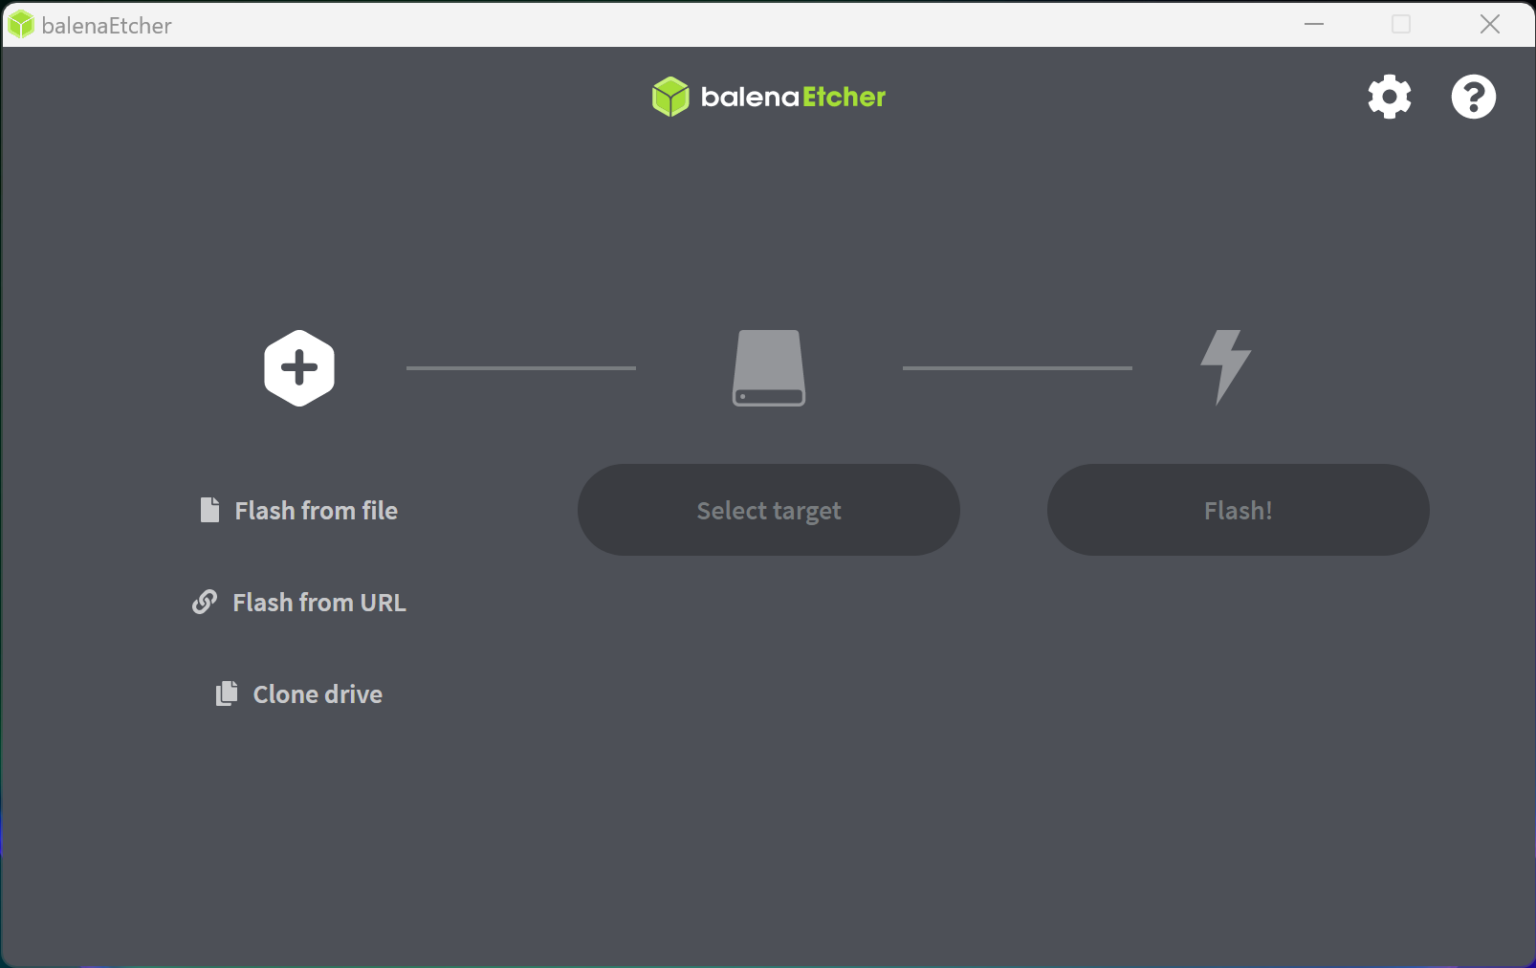Click the Select target button
Image resolution: width=1536 pixels, height=968 pixels.
768,510
